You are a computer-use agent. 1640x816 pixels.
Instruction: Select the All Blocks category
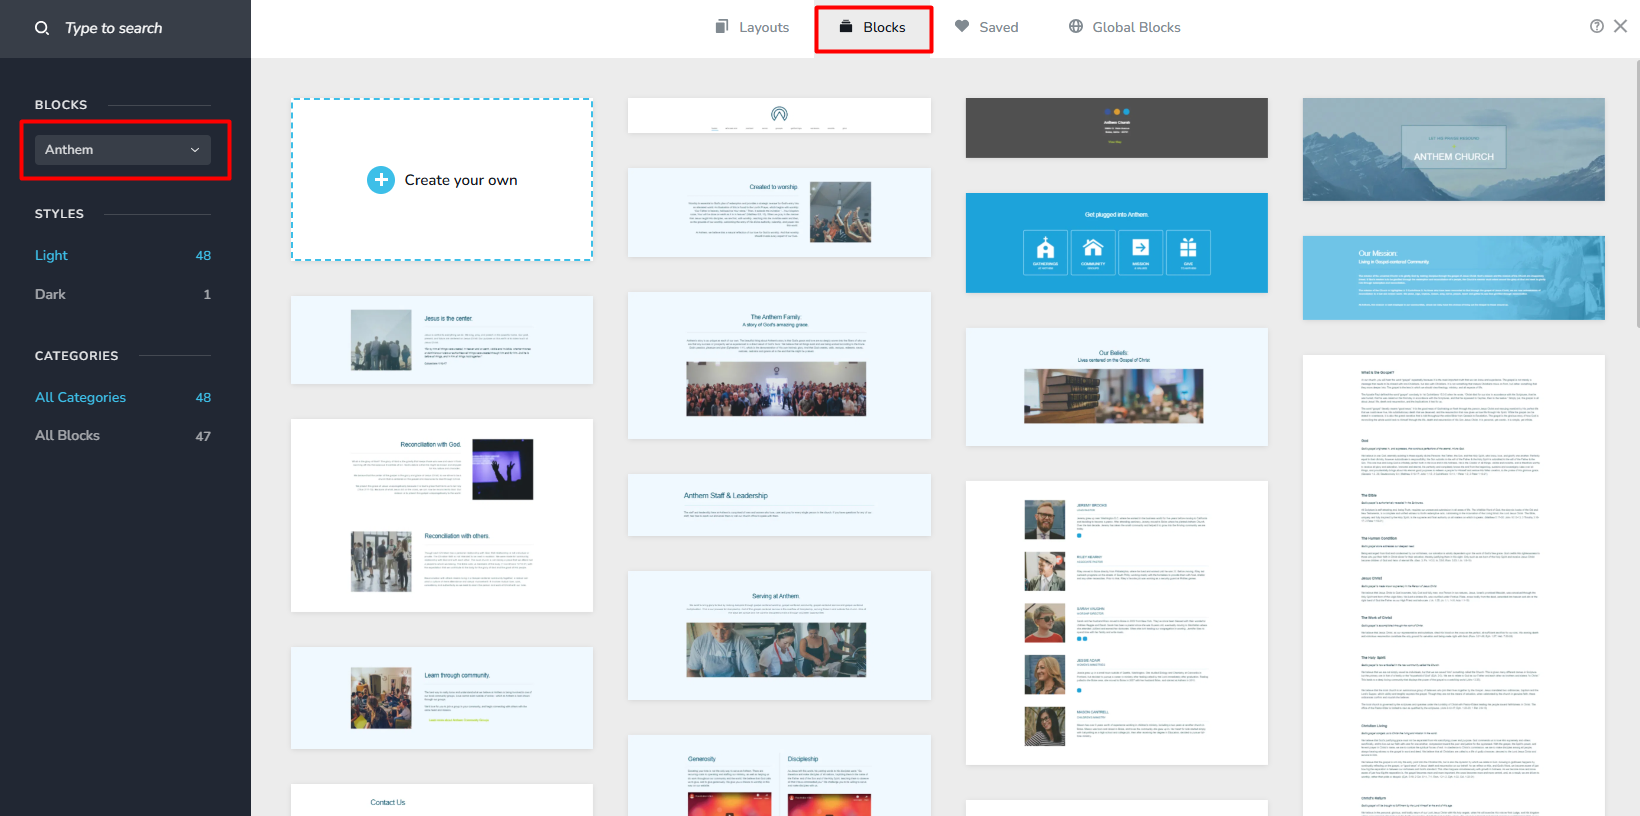point(67,435)
